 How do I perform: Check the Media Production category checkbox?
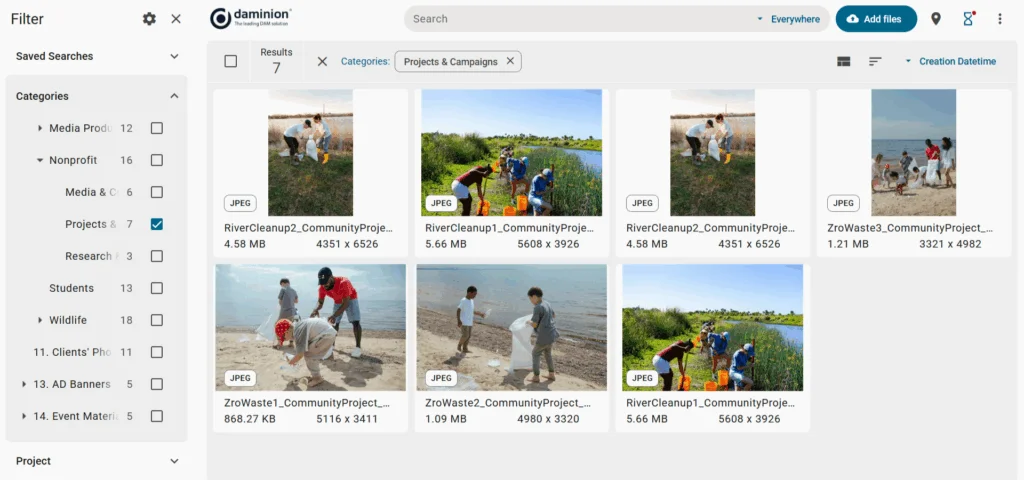coord(157,129)
